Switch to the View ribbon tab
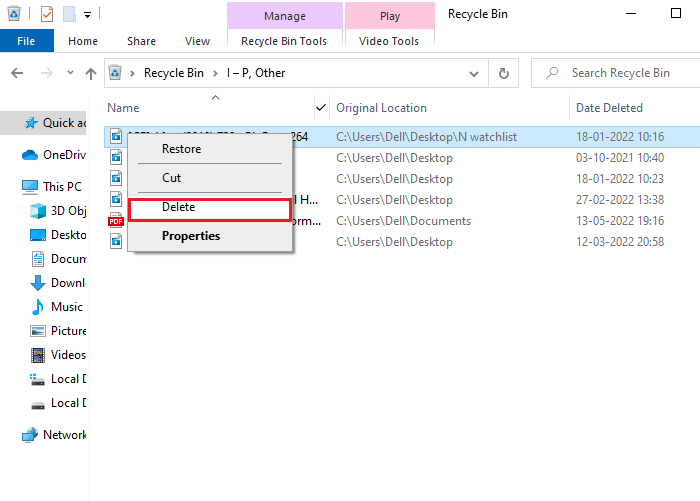Screen dimensions: 700x501 click(197, 41)
